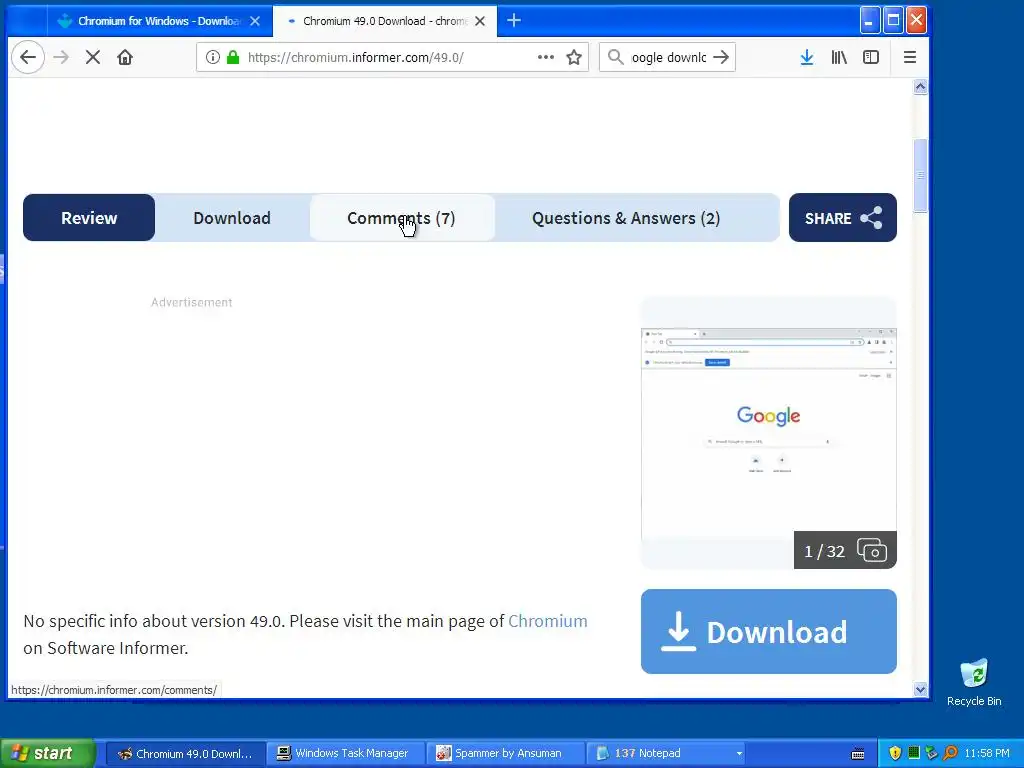Click the scrollbar down arrow
This screenshot has height=768, width=1024.
click(x=920, y=689)
